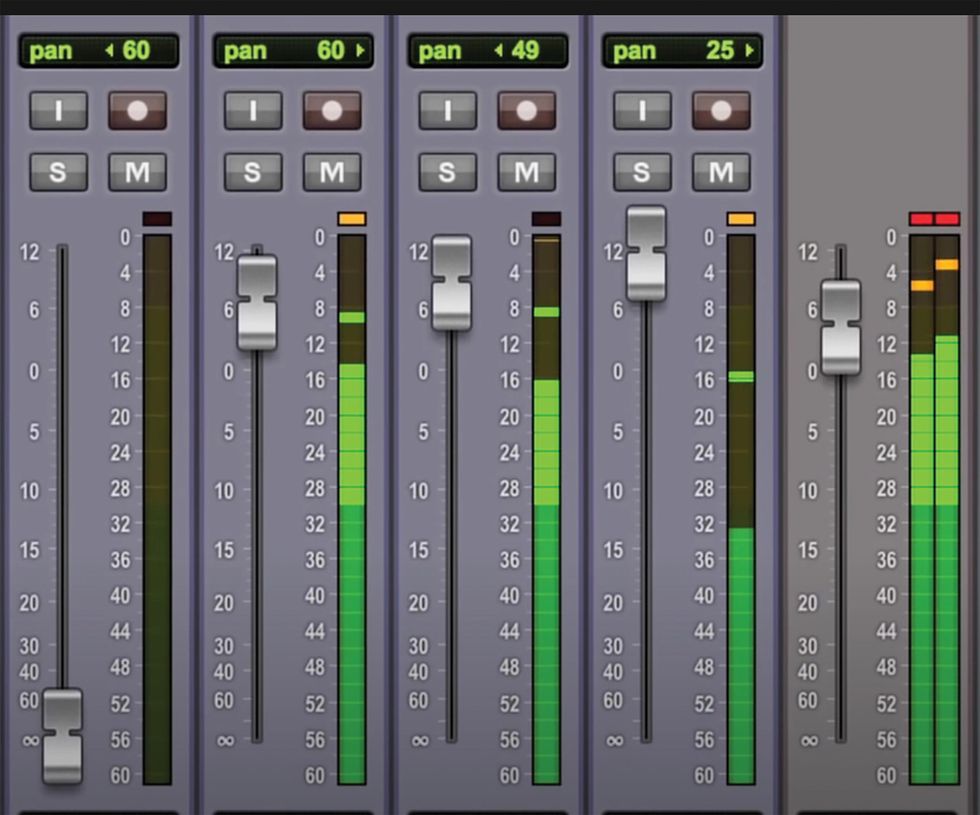
Task: Mute the channel with pan left 49
Action: coord(526,172)
